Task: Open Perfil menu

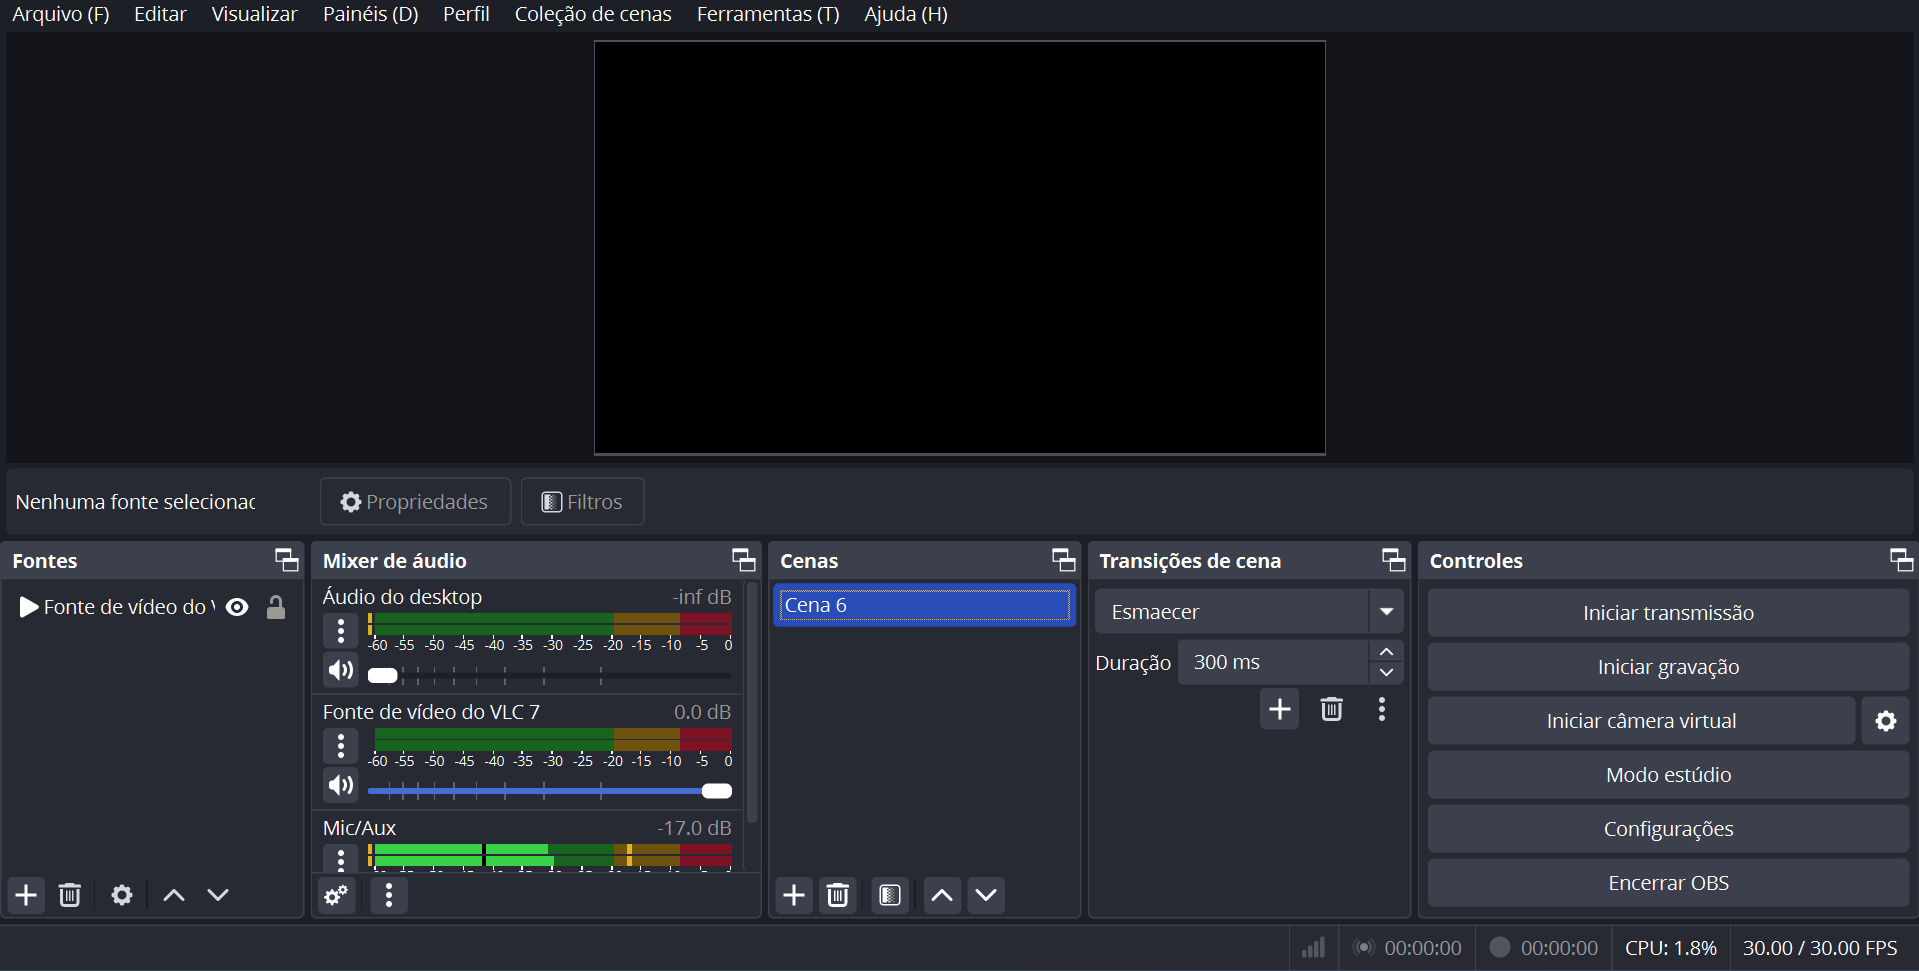Action: pos(466,14)
